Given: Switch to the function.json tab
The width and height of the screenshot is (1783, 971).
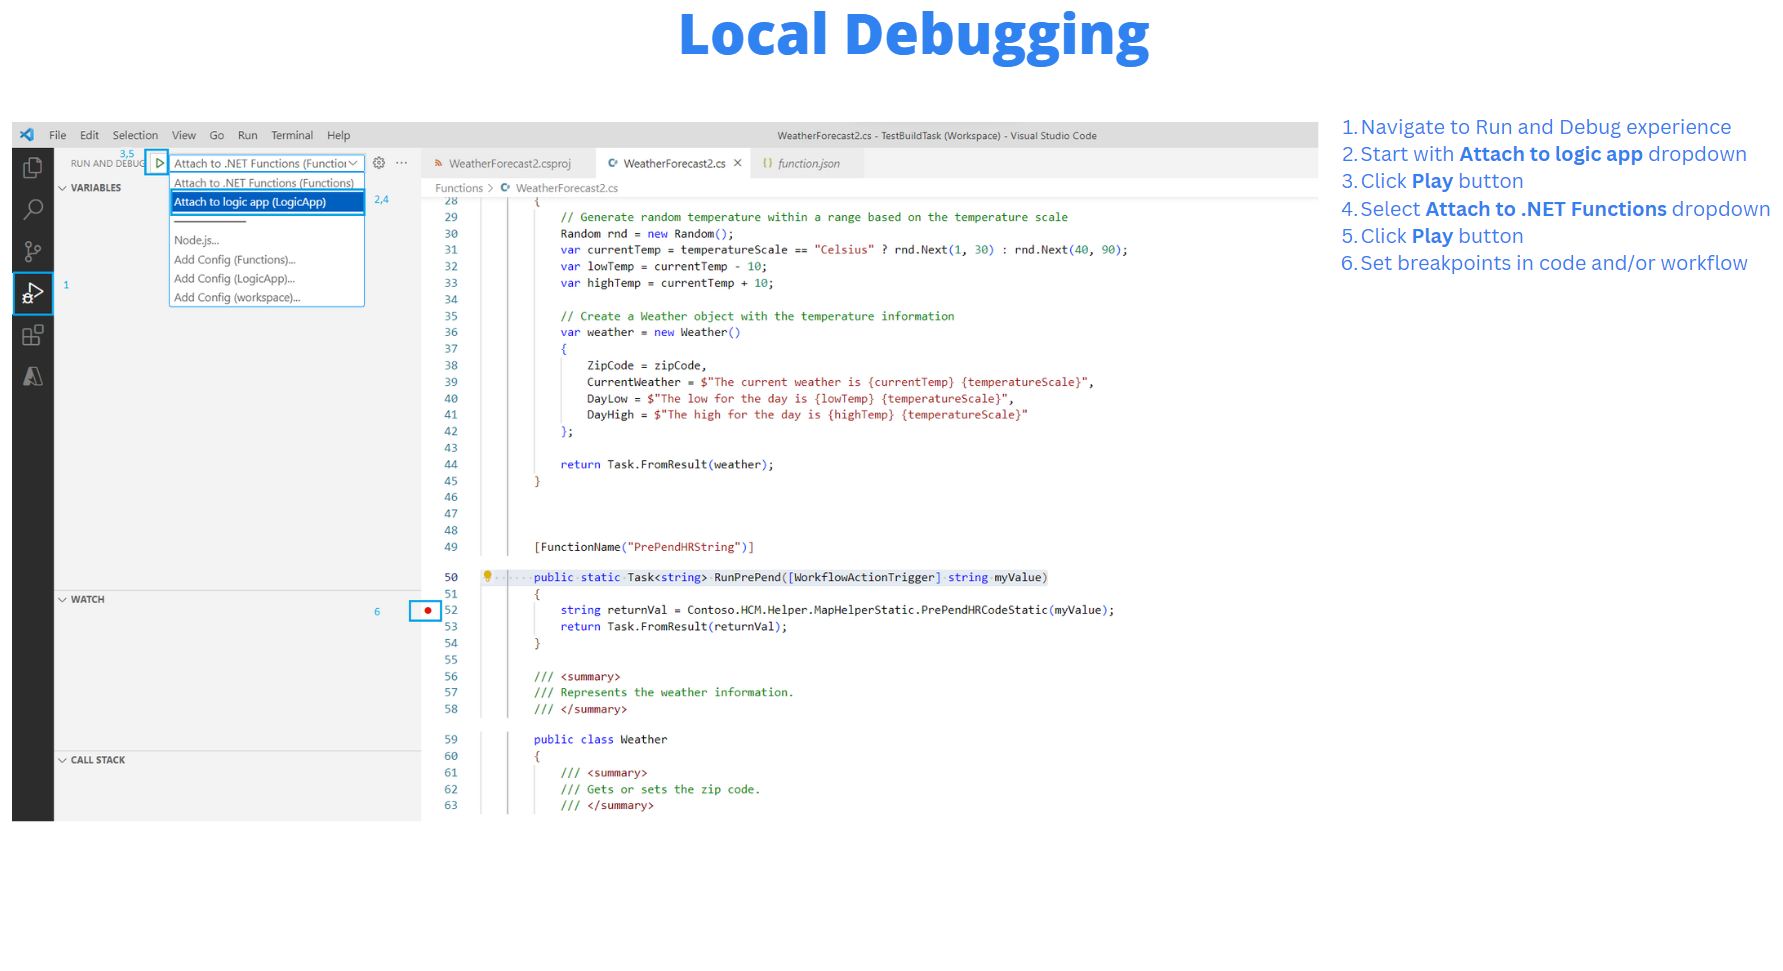Looking at the screenshot, I should coord(808,163).
